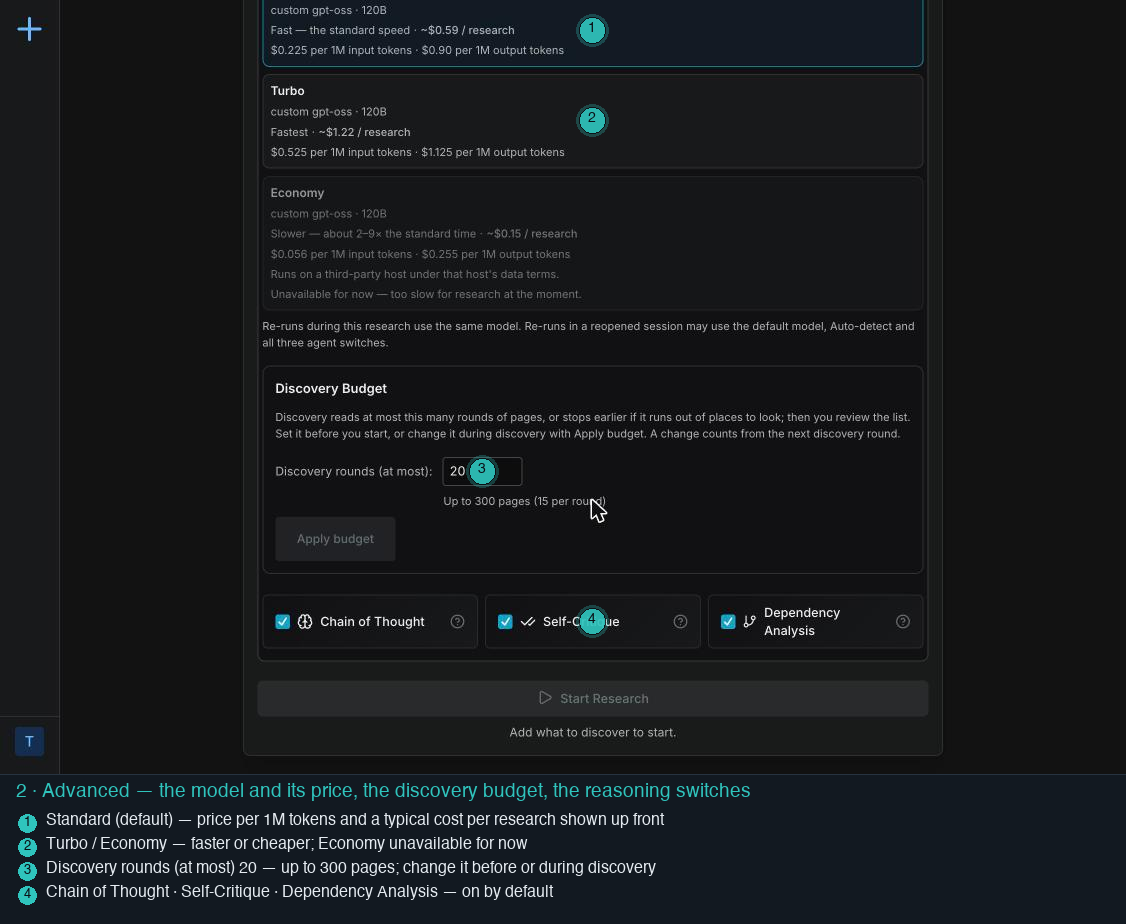1126x924 pixels.
Task: Open the T user avatar
Action: pyautogui.click(x=29, y=742)
